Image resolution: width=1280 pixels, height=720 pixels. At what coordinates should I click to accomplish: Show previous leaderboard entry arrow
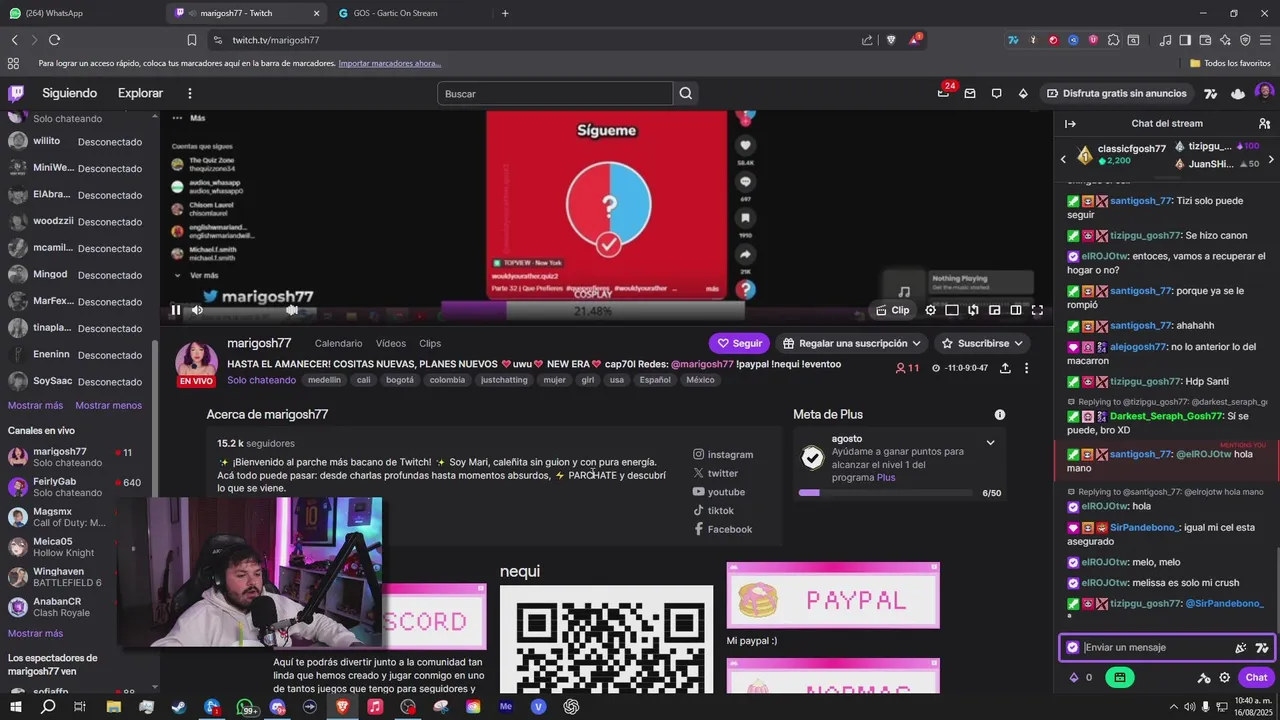click(1063, 158)
